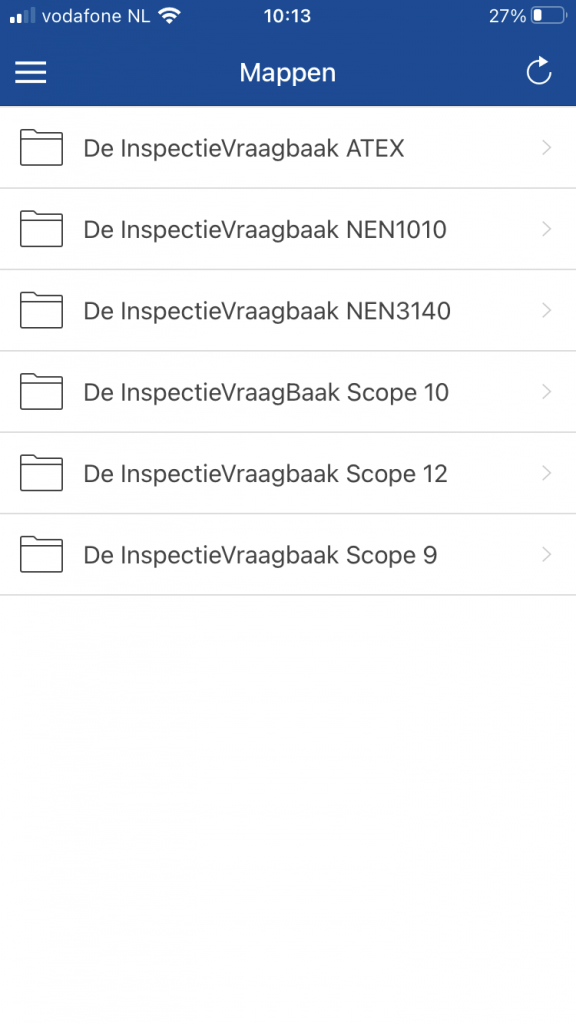Image resolution: width=576 pixels, height=1024 pixels.
Task: Tap the clock showing 10:13
Action: pos(288,15)
